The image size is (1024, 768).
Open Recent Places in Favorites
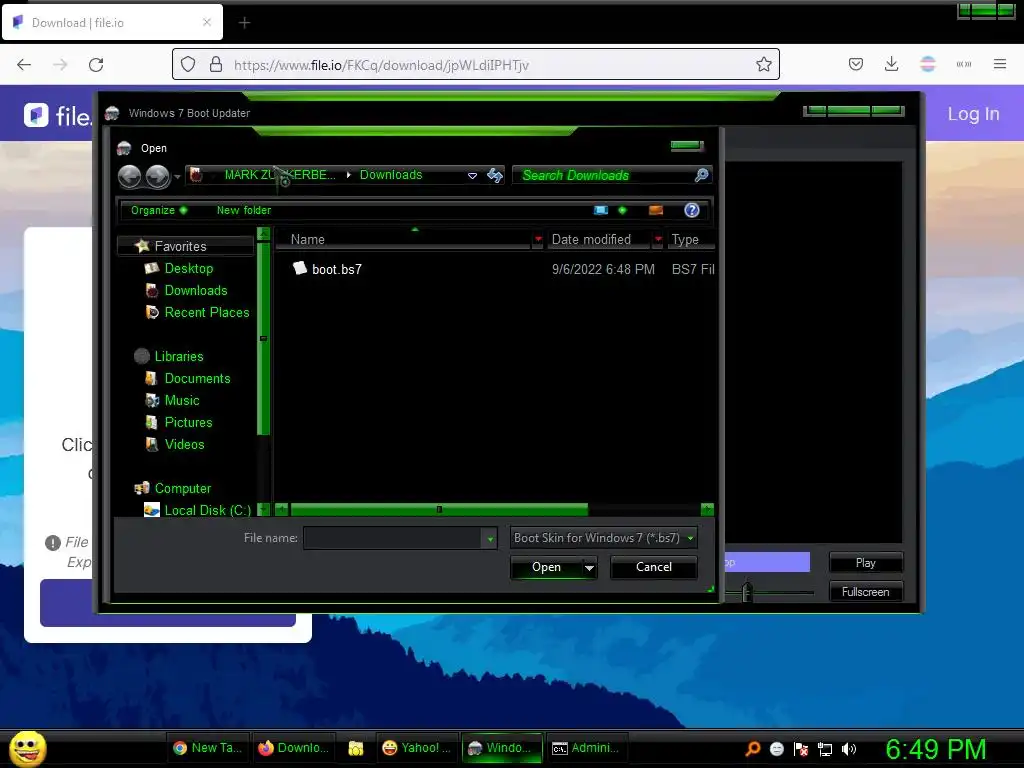(206, 313)
